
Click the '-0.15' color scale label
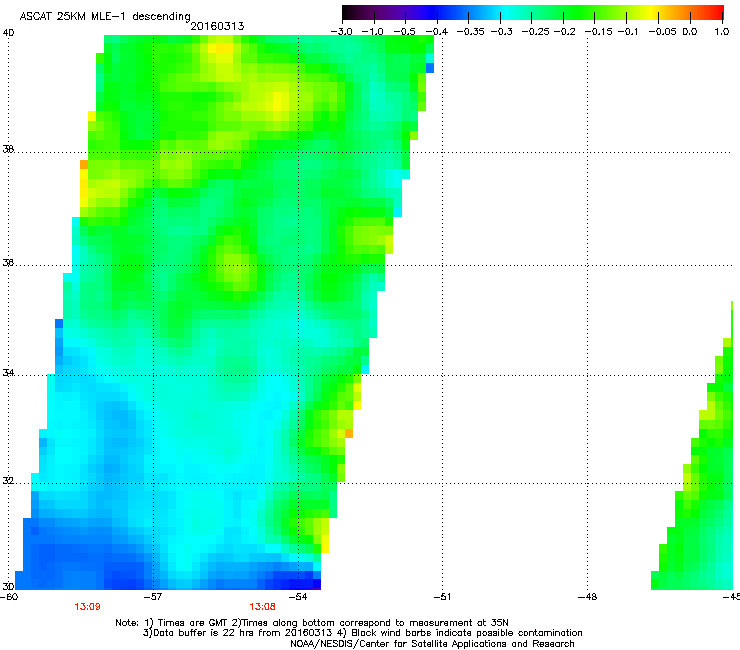tap(598, 32)
